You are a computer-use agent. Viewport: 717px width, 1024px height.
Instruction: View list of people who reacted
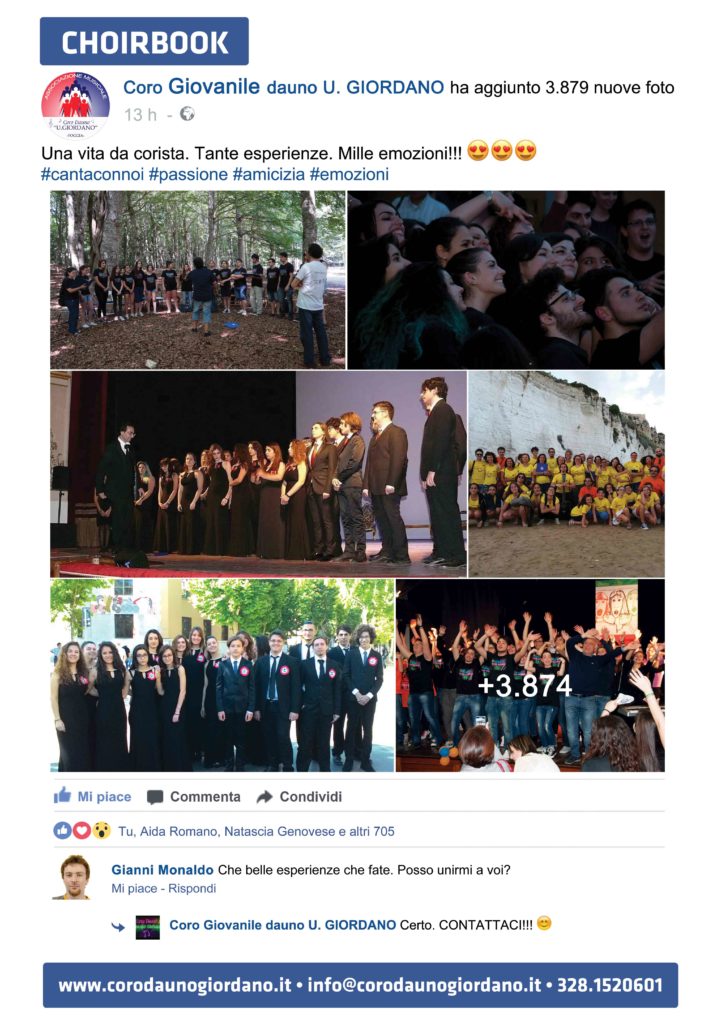[256, 831]
